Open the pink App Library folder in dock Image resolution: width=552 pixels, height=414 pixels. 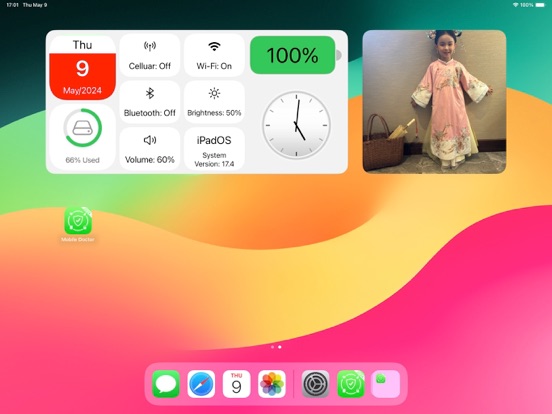click(386, 384)
